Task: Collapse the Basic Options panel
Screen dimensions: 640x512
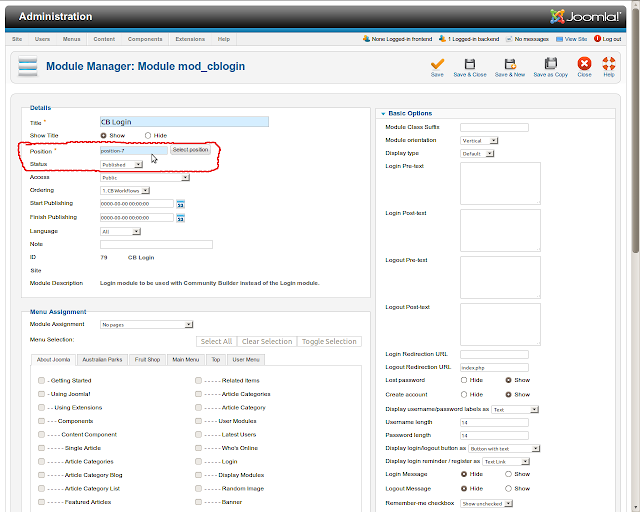Action: [x=410, y=113]
